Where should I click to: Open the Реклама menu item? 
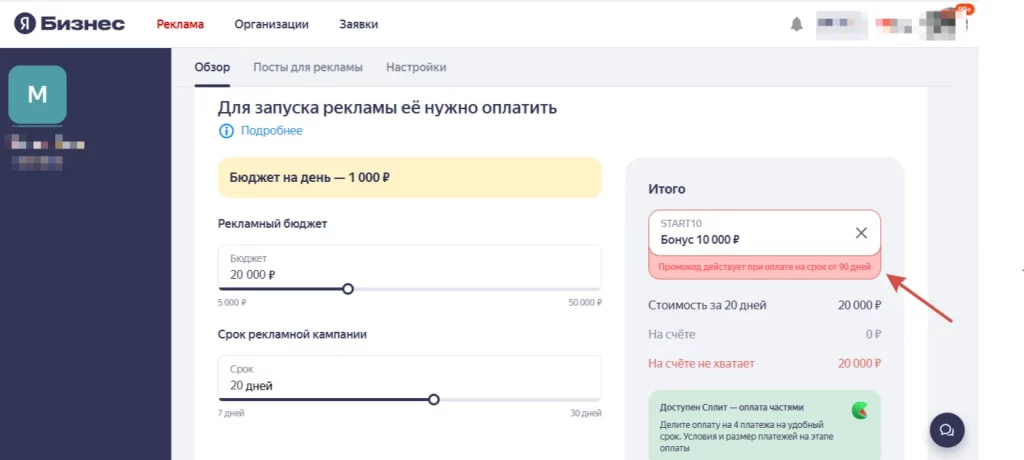(180, 24)
